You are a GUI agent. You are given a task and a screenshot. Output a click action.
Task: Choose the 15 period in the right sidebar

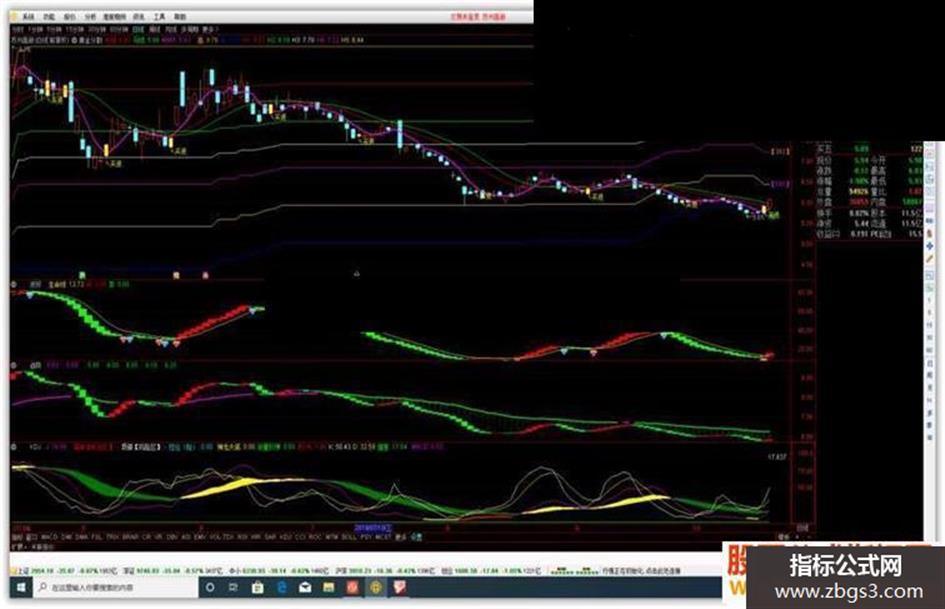click(x=929, y=325)
